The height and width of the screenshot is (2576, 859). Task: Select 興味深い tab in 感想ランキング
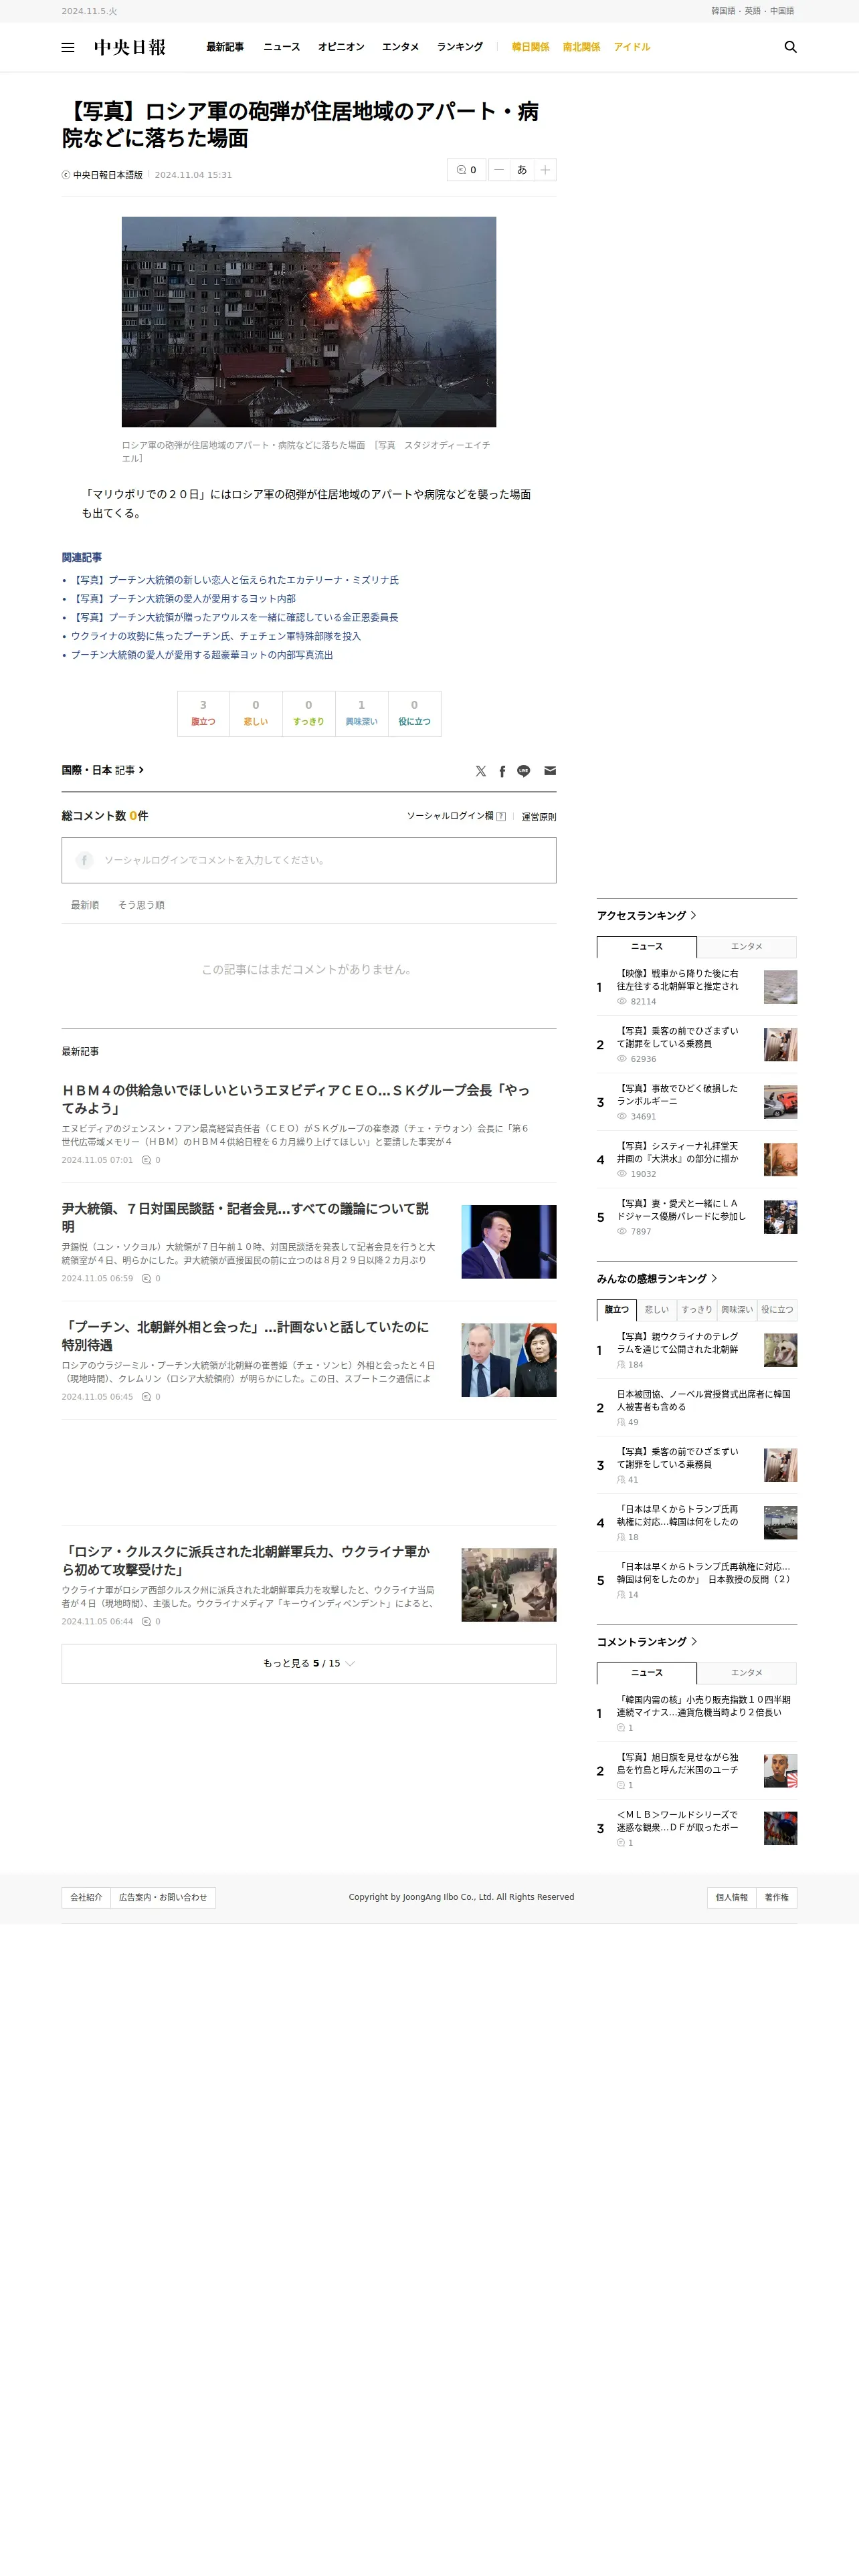tap(737, 1310)
